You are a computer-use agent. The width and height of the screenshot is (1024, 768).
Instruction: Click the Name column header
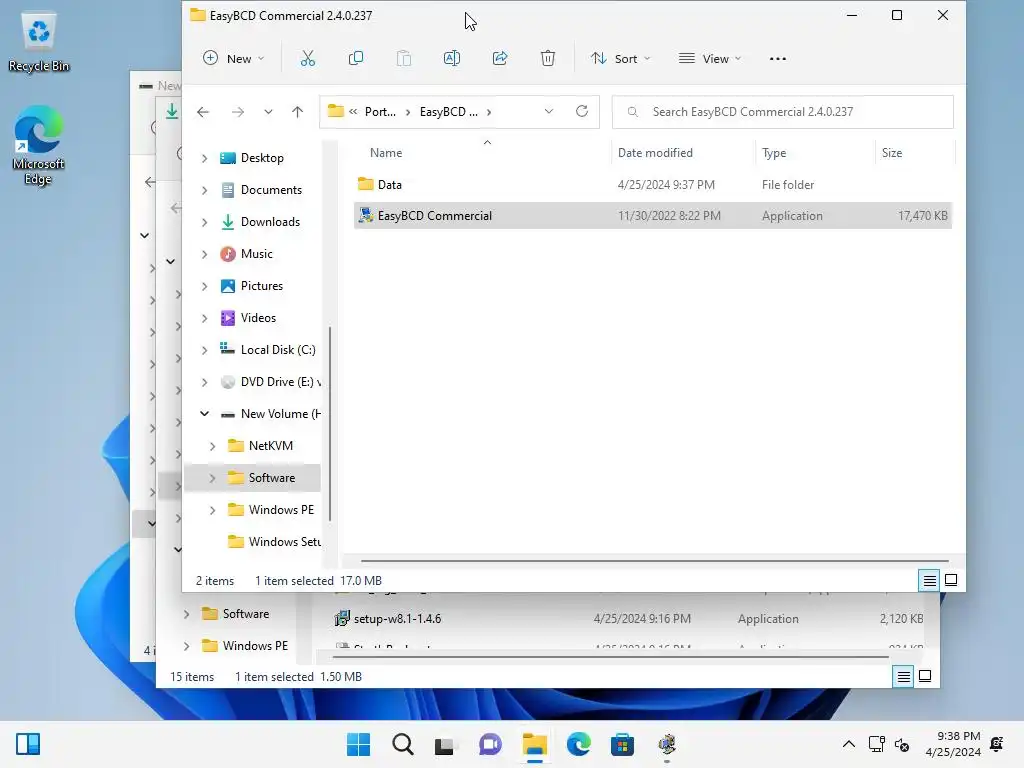386,153
